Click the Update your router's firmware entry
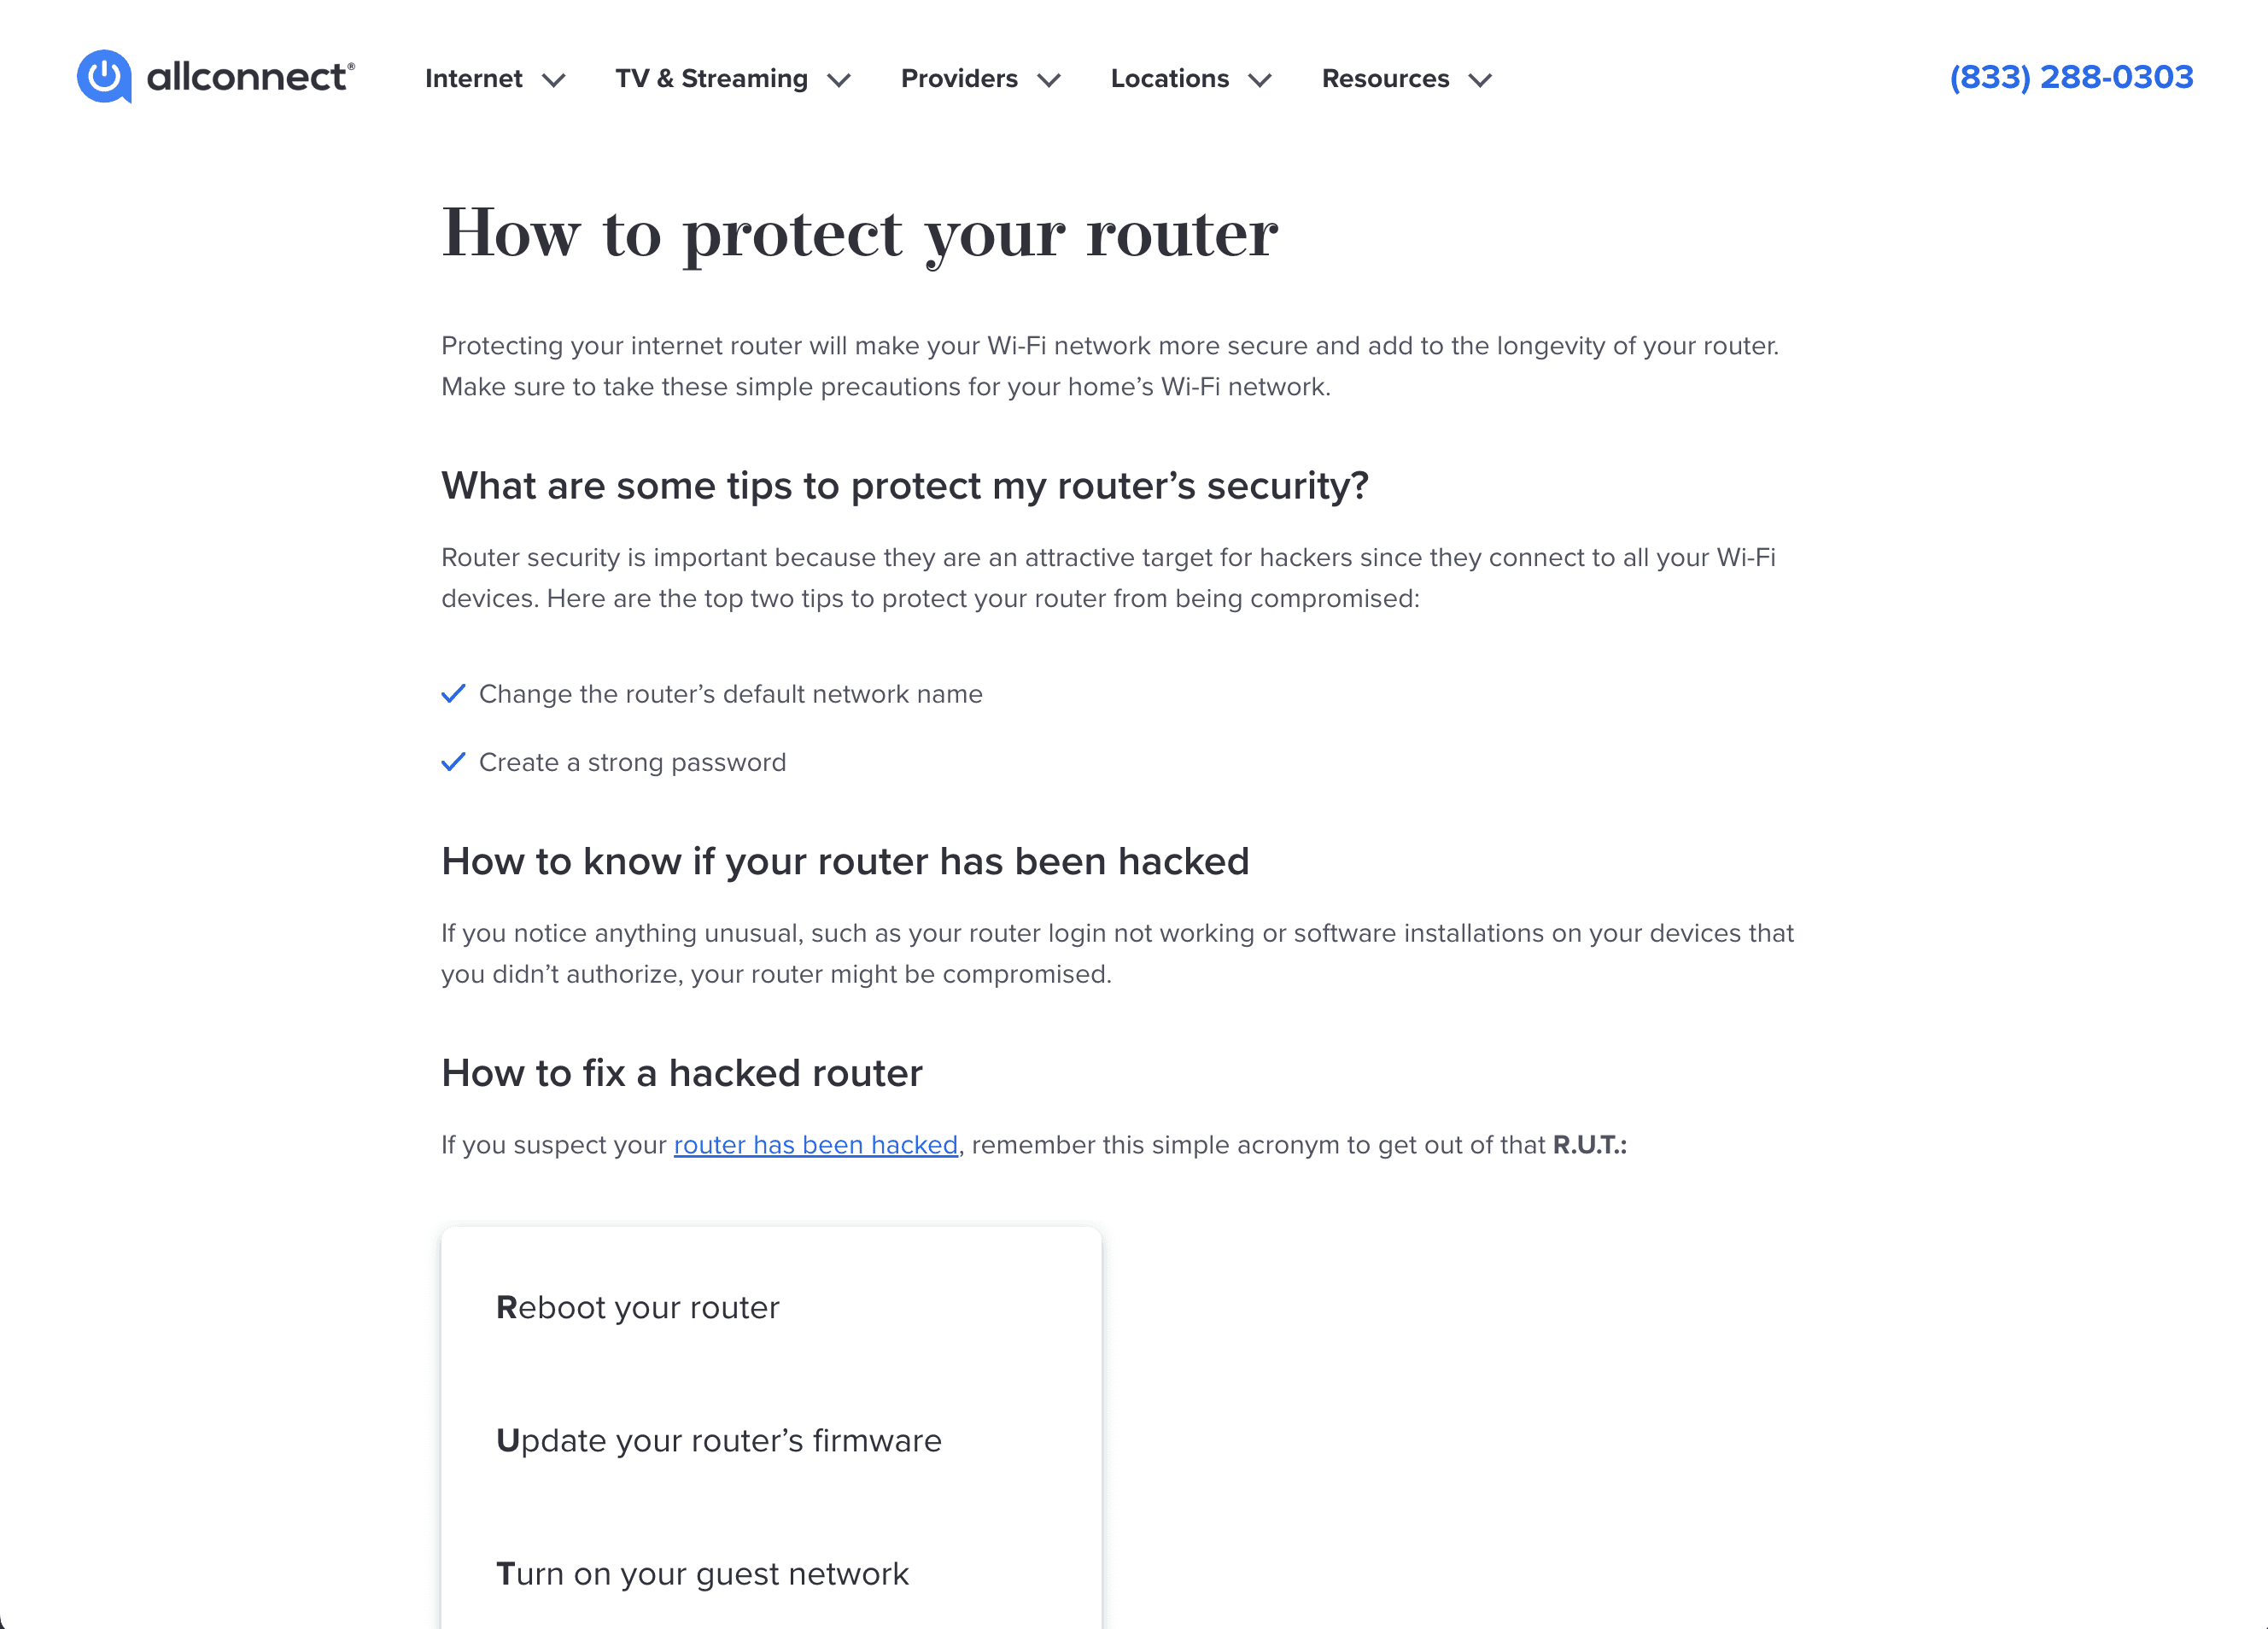2268x1629 pixels. tap(718, 1440)
